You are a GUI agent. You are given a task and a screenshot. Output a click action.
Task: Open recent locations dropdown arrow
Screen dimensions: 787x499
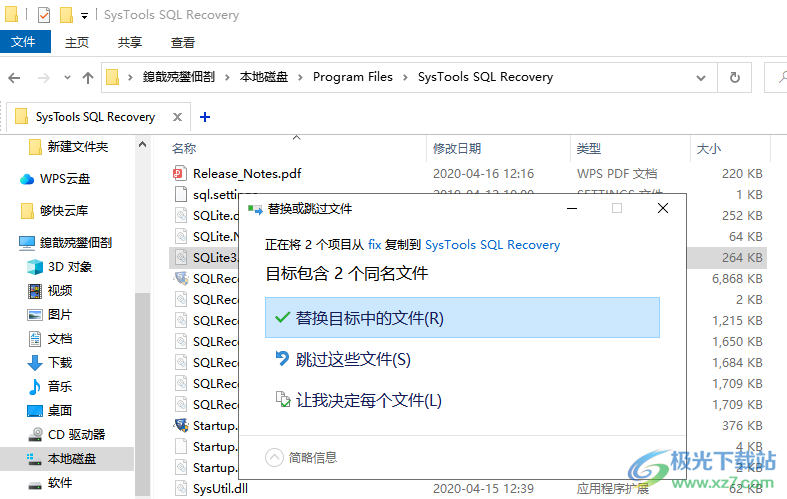click(x=67, y=78)
